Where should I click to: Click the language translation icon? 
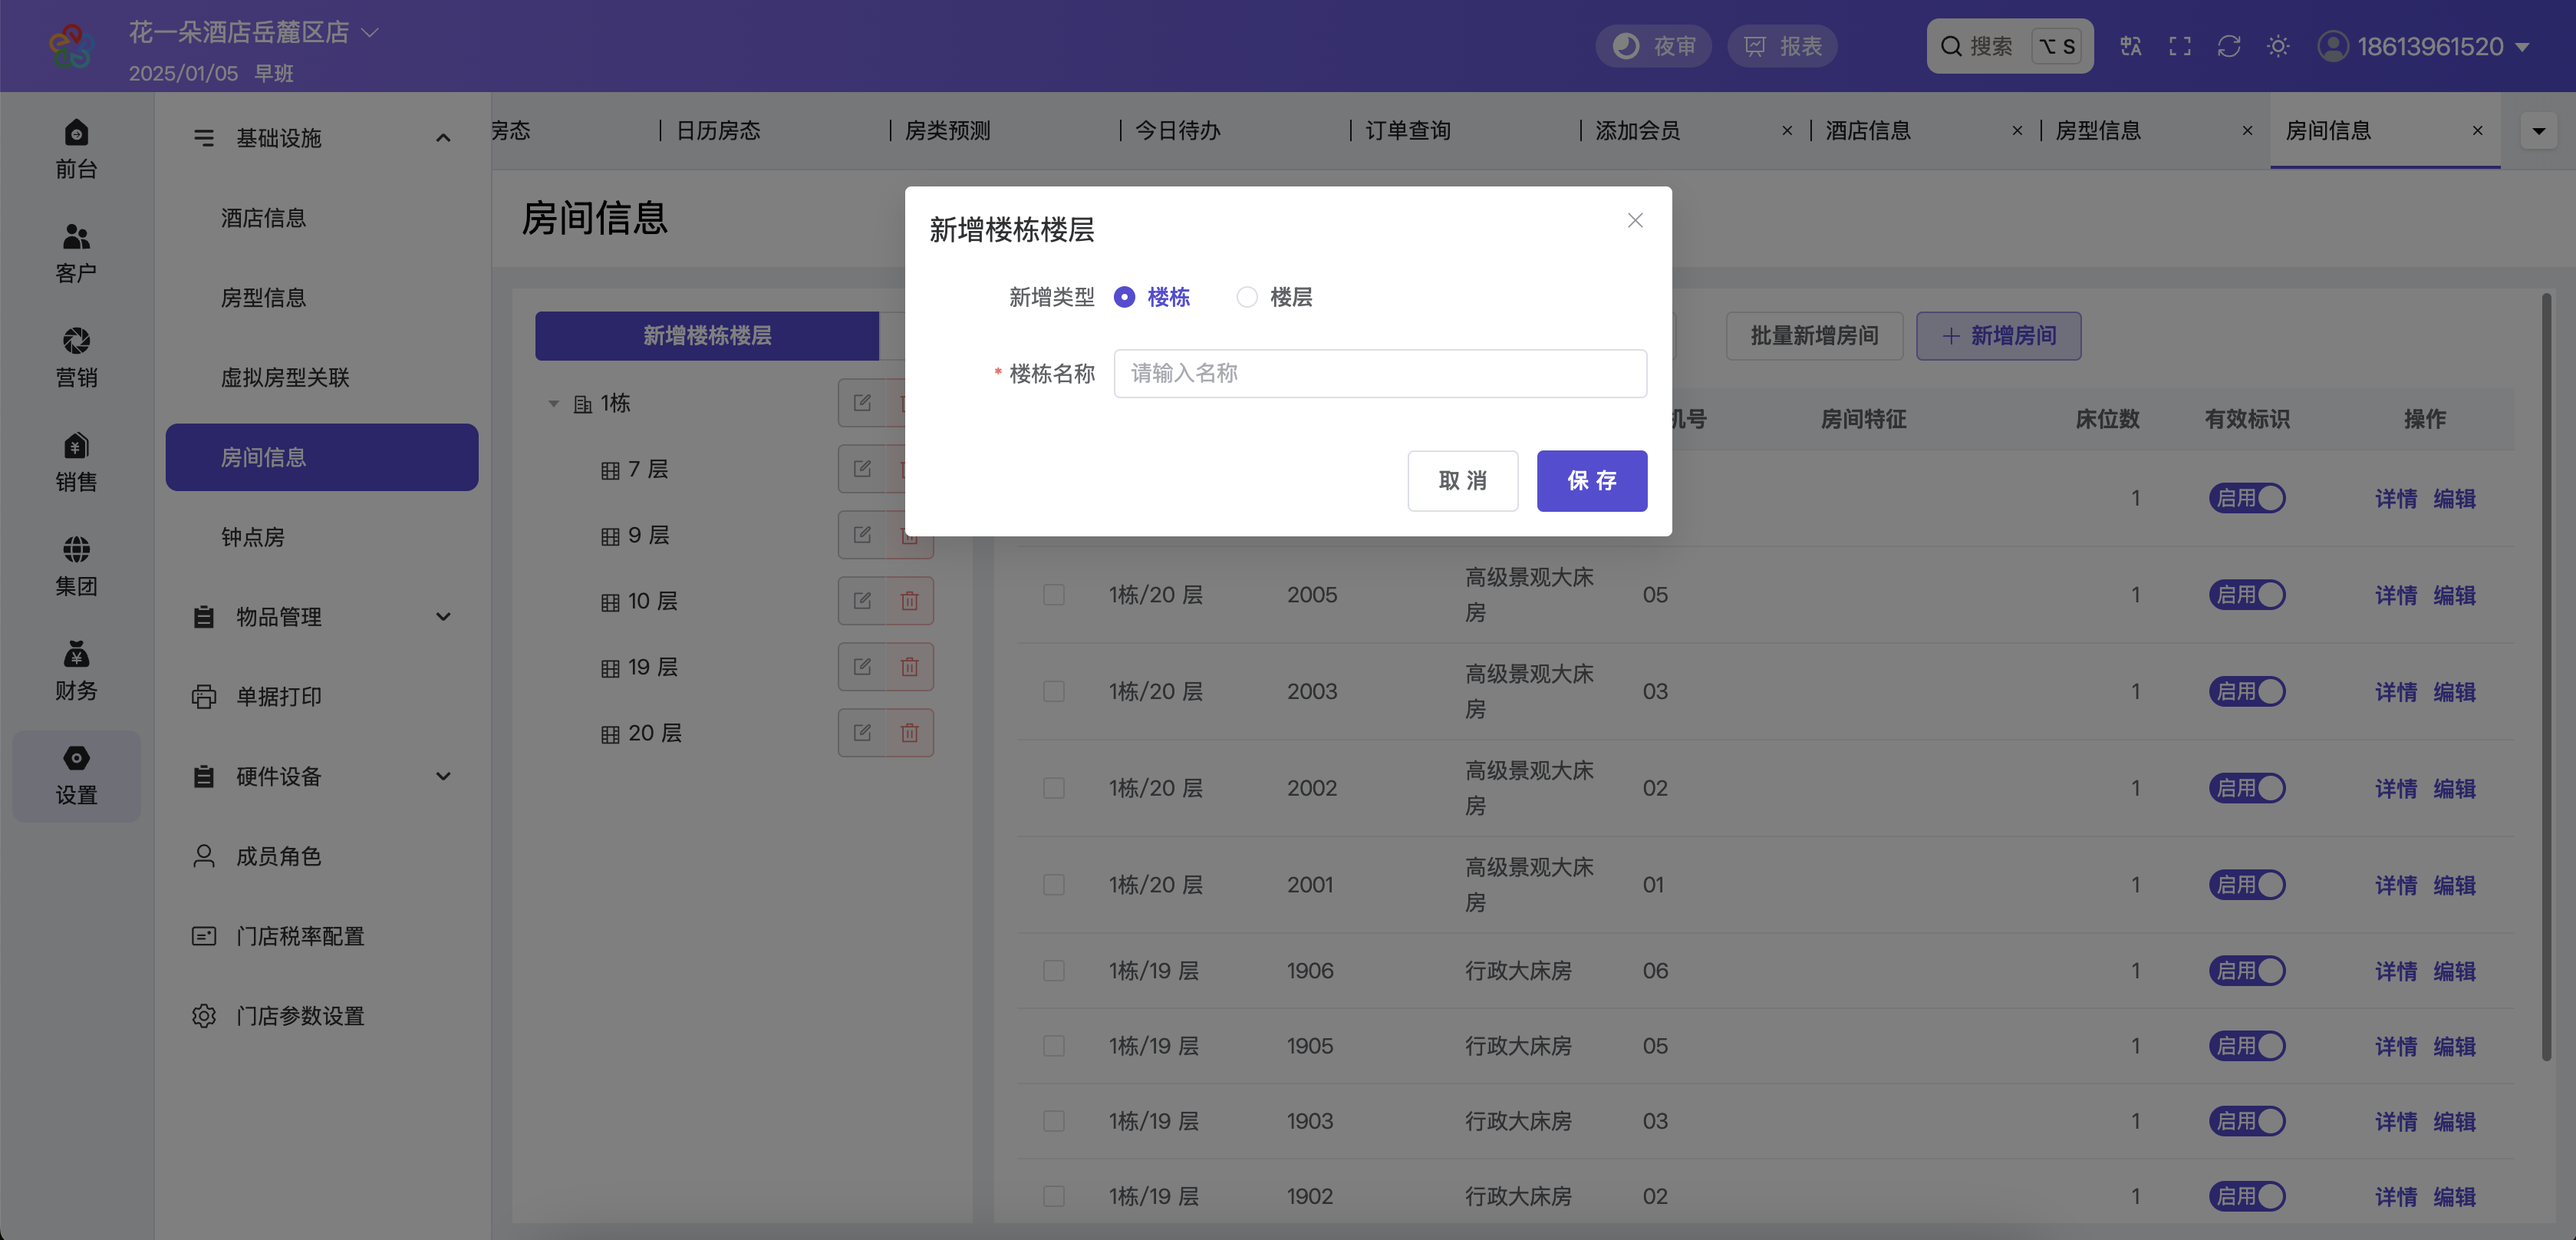tap(2130, 46)
